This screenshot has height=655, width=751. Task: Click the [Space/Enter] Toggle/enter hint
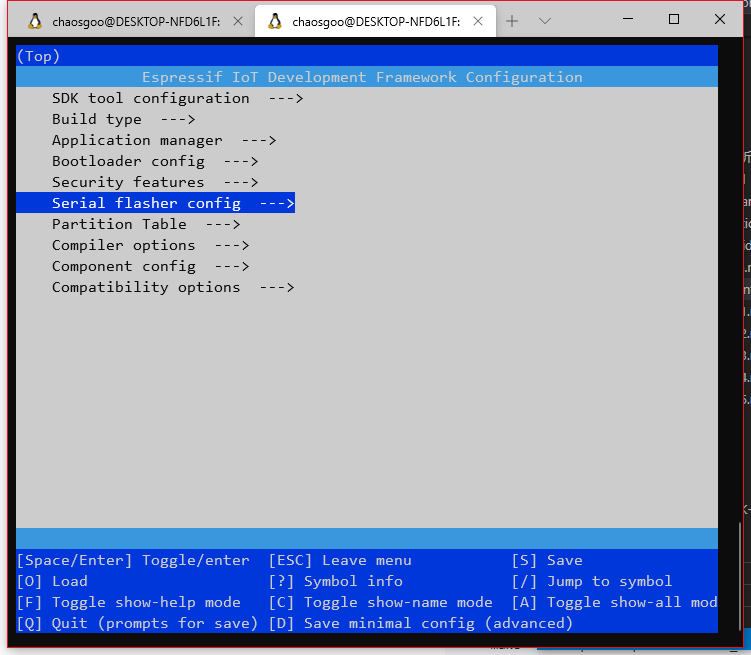tap(133, 561)
